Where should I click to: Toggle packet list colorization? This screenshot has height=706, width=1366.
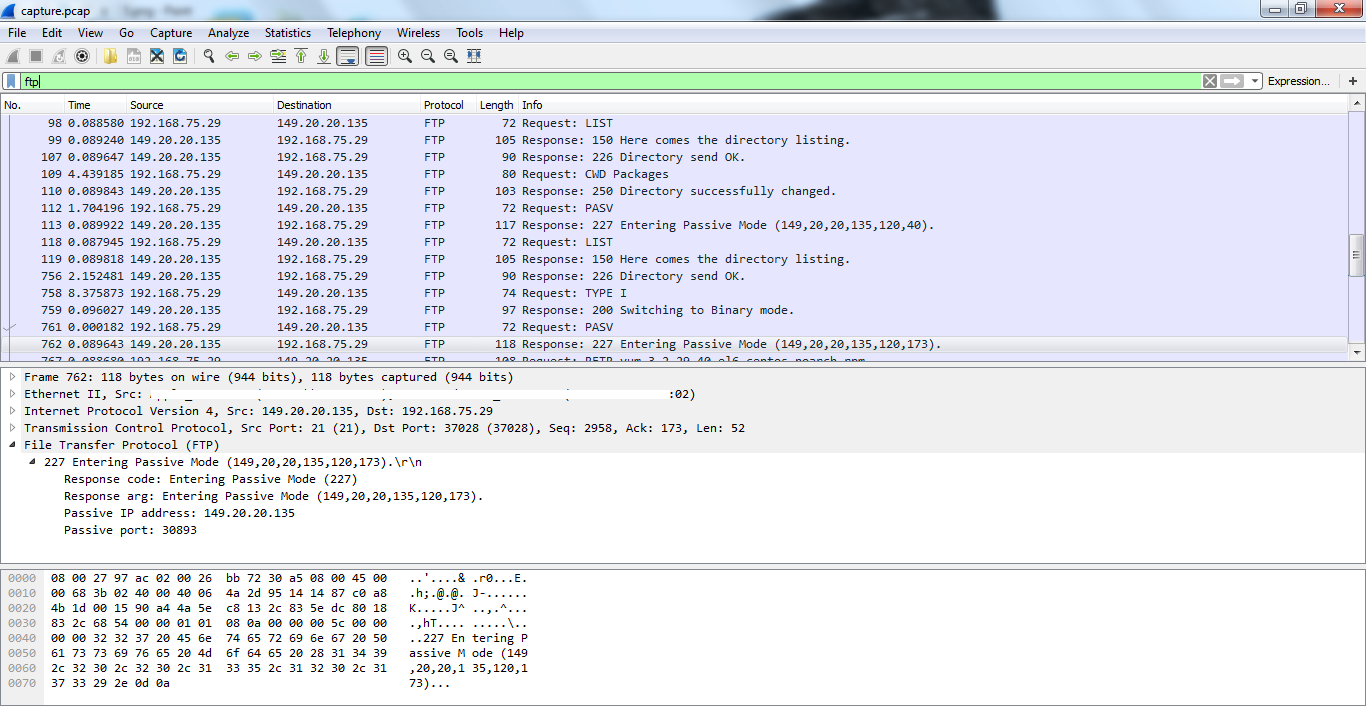376,57
